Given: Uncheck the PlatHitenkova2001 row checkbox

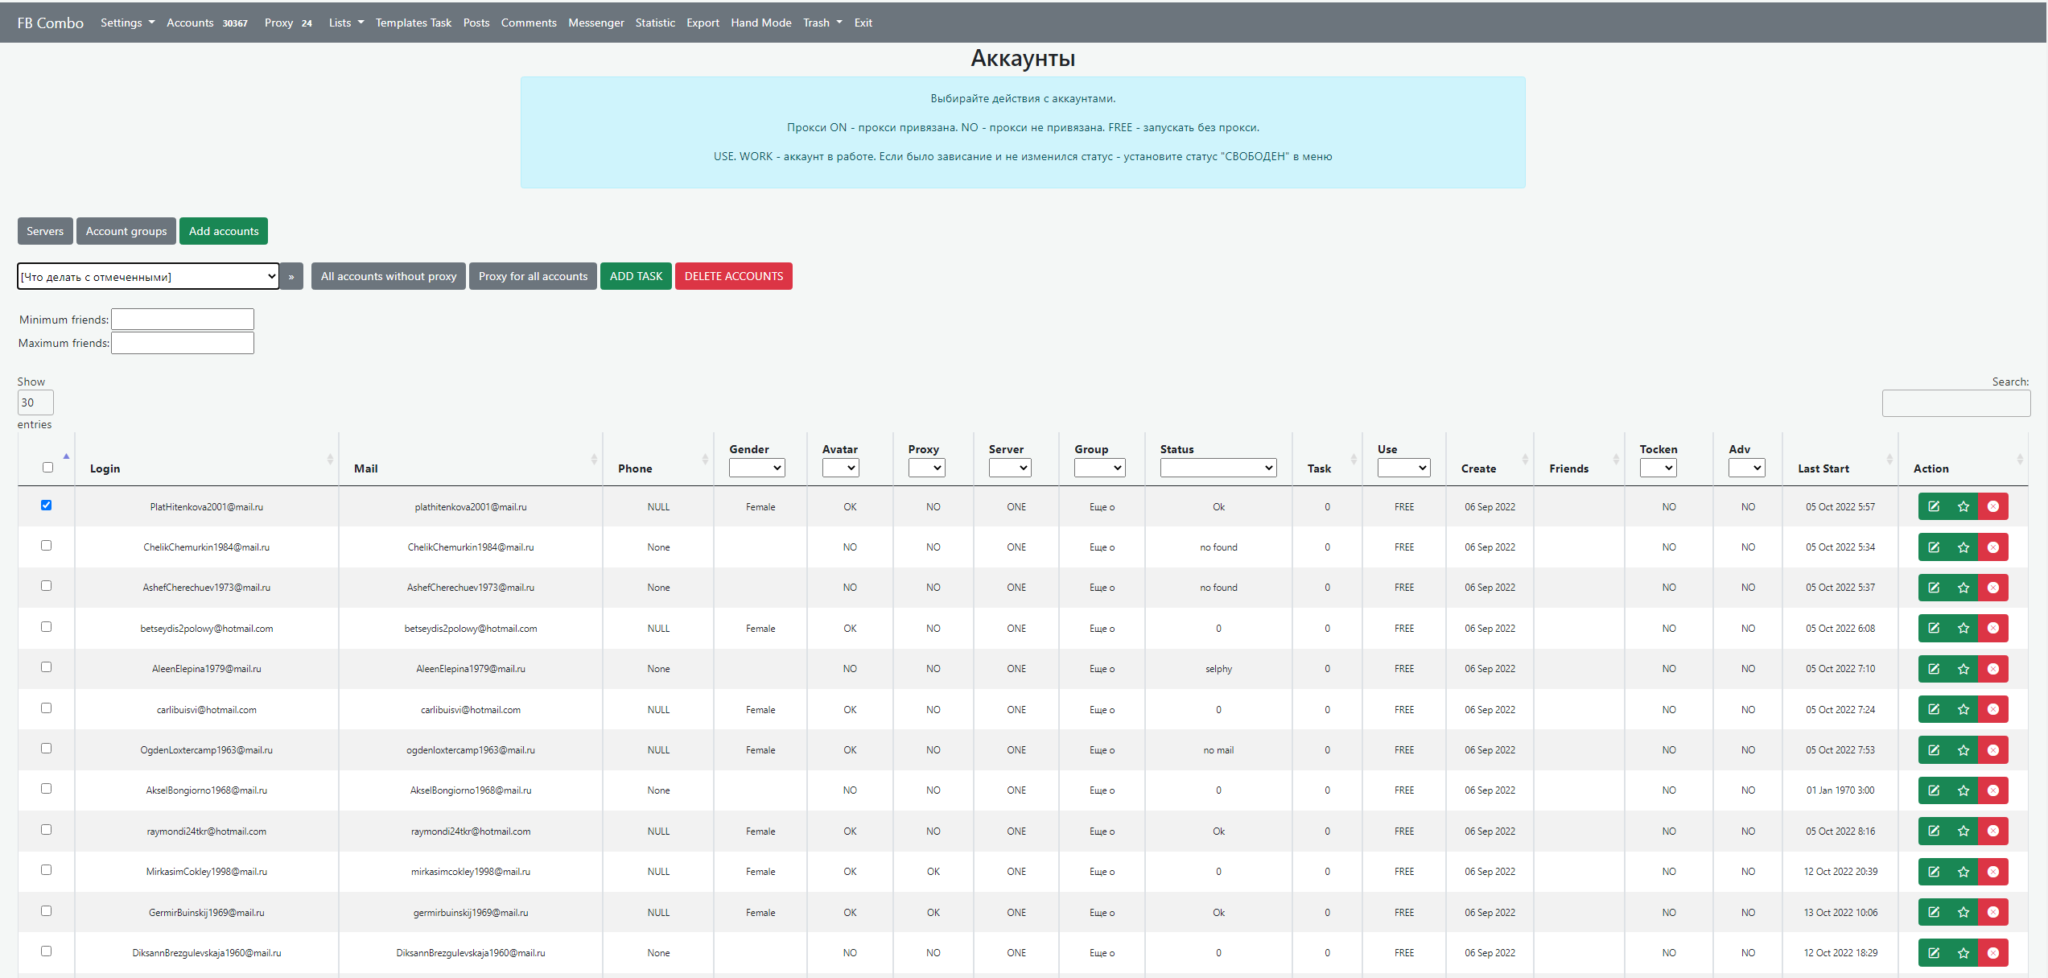Looking at the screenshot, I should (x=46, y=505).
